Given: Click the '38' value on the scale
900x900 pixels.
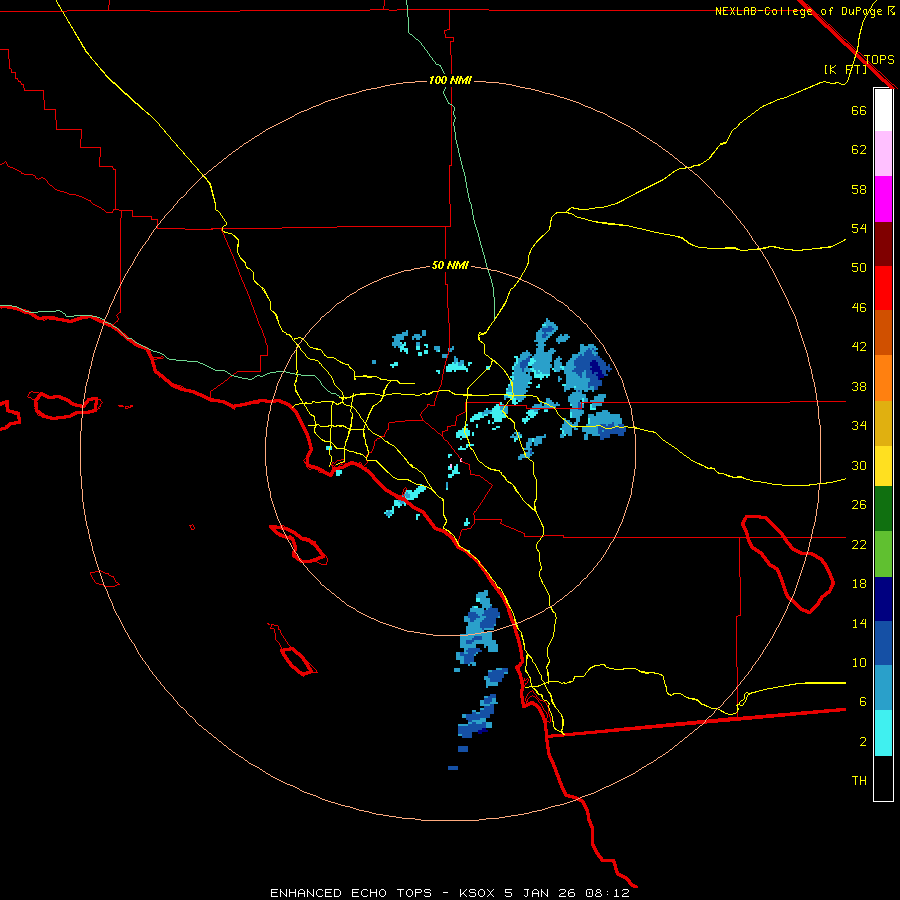Looking at the screenshot, I should (x=859, y=387).
